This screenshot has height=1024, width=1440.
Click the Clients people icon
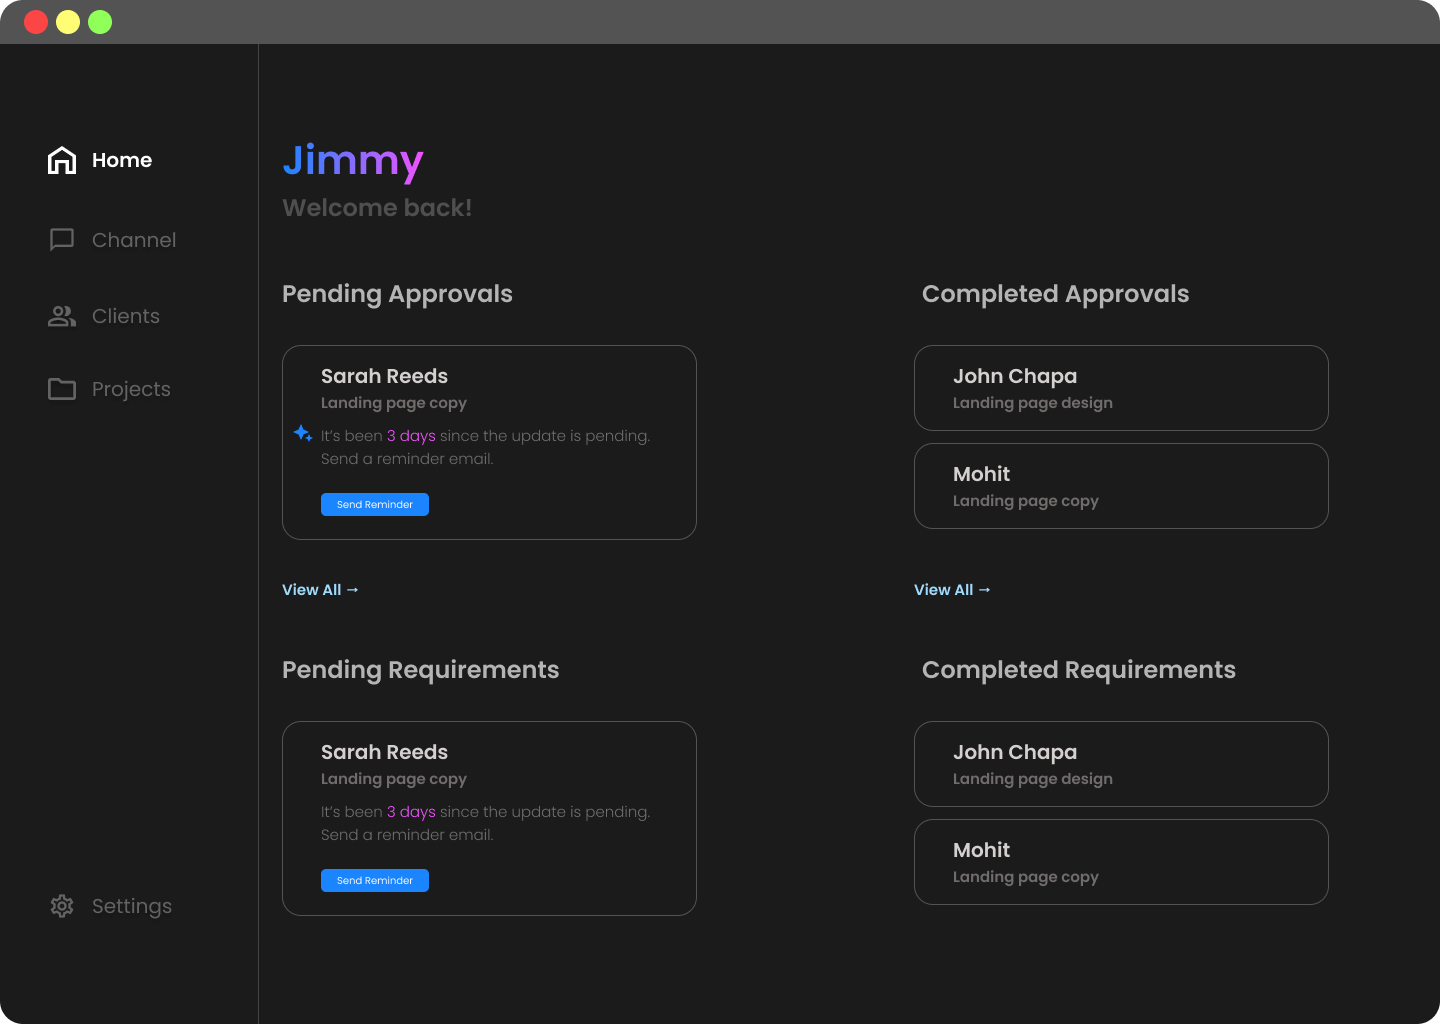pyautogui.click(x=61, y=316)
